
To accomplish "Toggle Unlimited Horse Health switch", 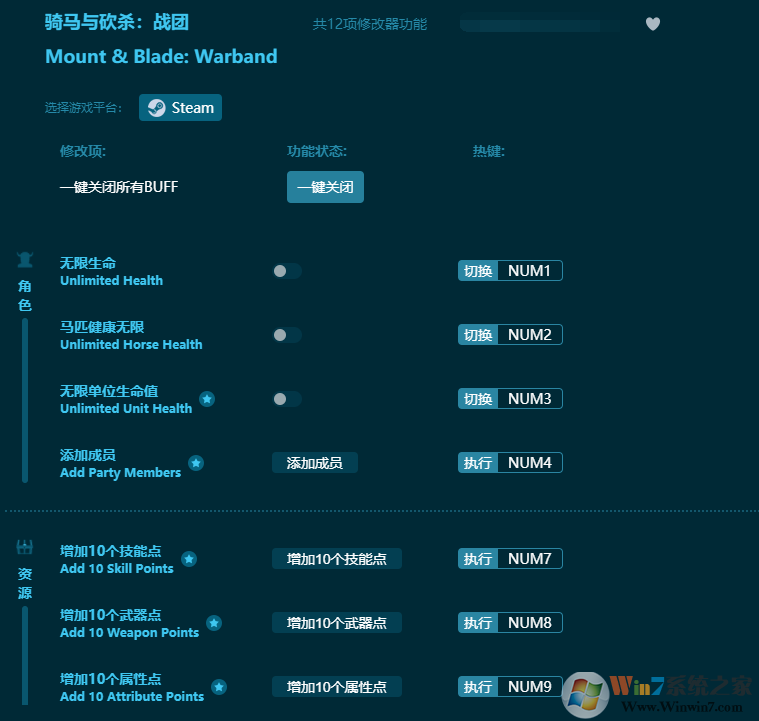I will (287, 335).
